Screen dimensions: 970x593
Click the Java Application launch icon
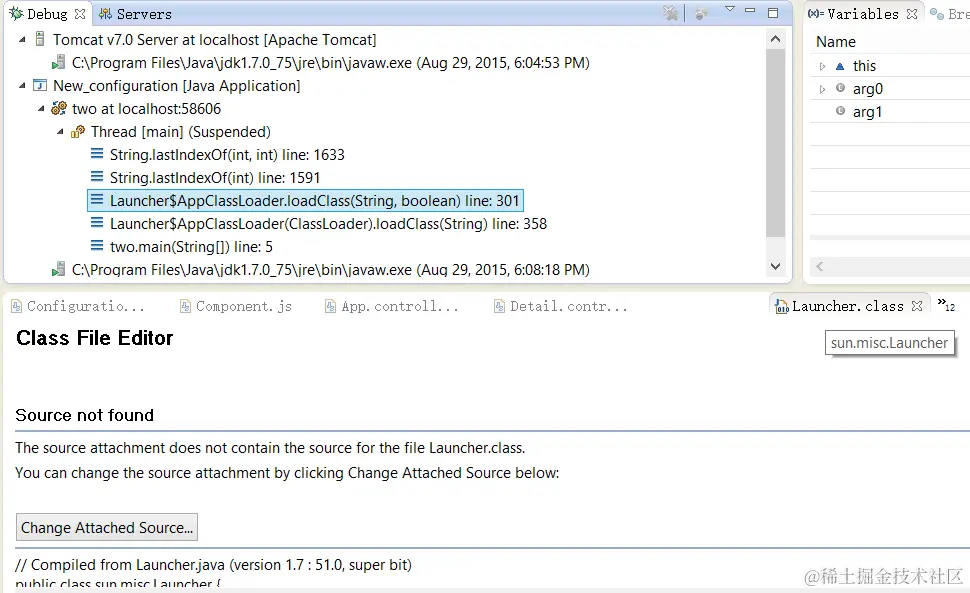[x=40, y=85]
